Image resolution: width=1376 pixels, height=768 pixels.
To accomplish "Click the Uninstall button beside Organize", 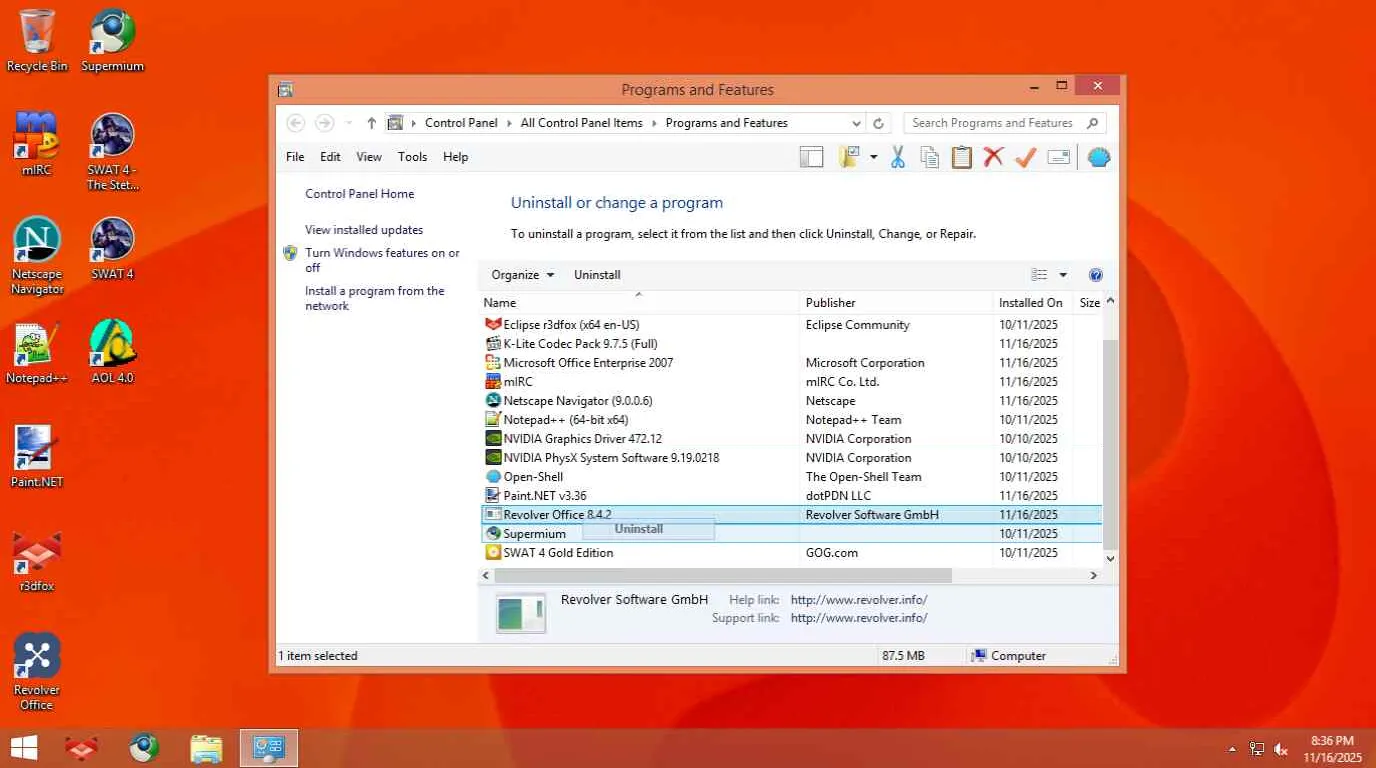I will pos(597,275).
